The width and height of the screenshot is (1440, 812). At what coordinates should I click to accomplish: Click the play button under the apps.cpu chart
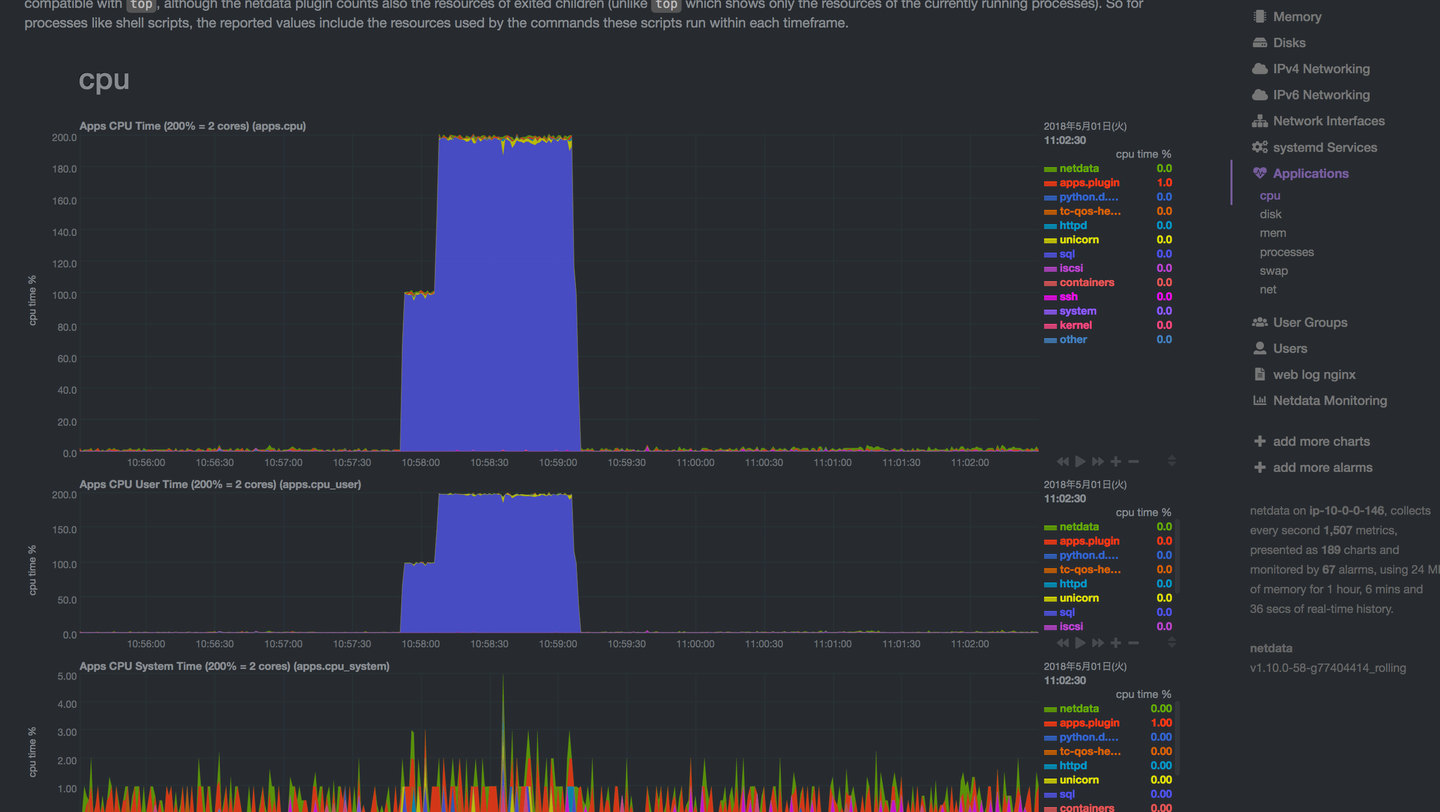click(x=1080, y=461)
